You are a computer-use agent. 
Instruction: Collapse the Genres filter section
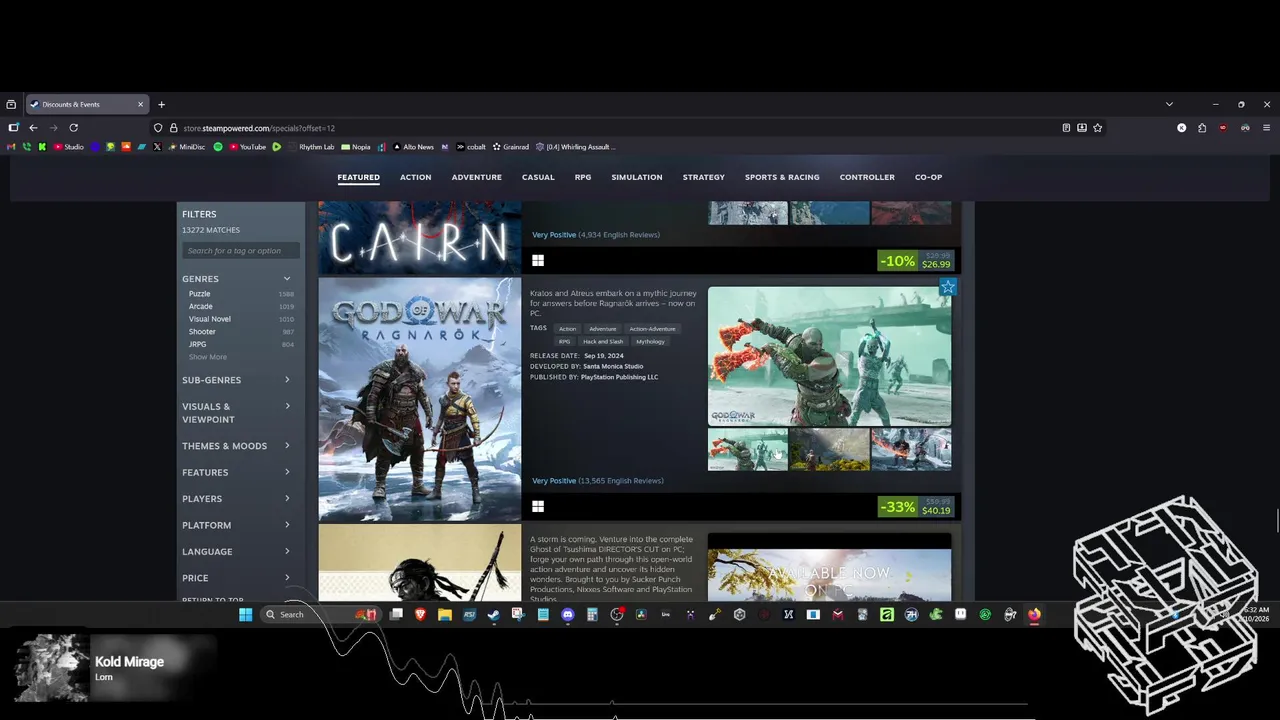238,279
